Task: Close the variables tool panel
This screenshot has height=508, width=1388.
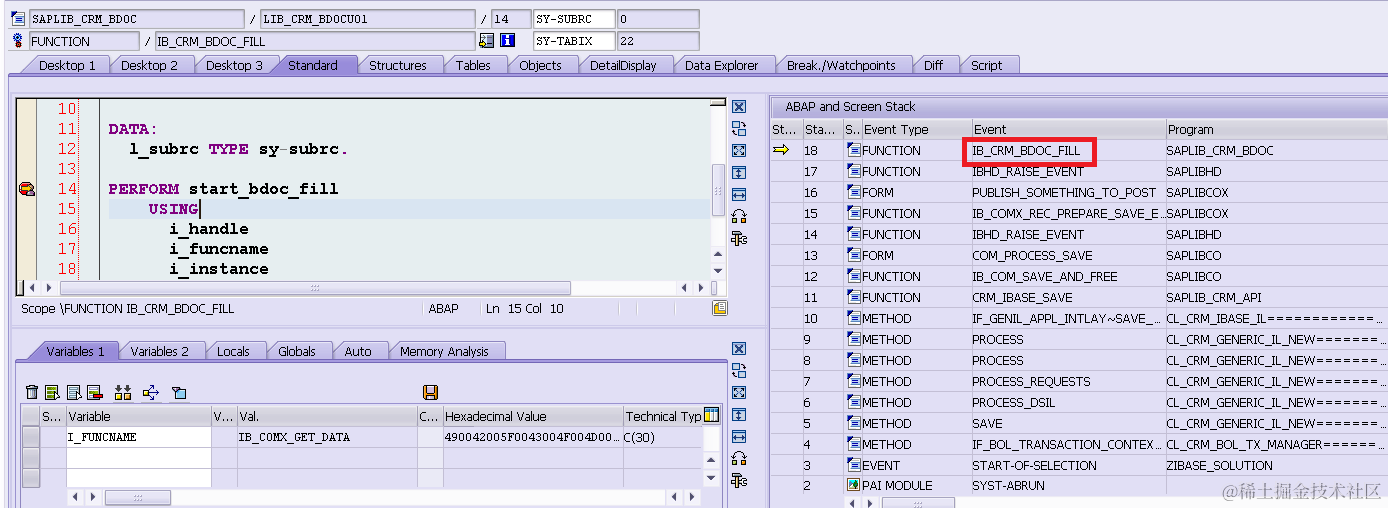Action: click(739, 349)
